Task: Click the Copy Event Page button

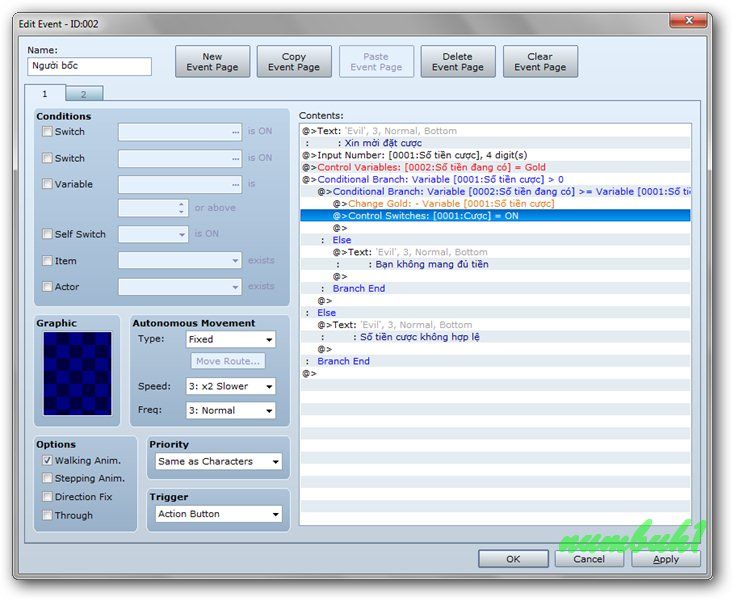Action: click(294, 61)
